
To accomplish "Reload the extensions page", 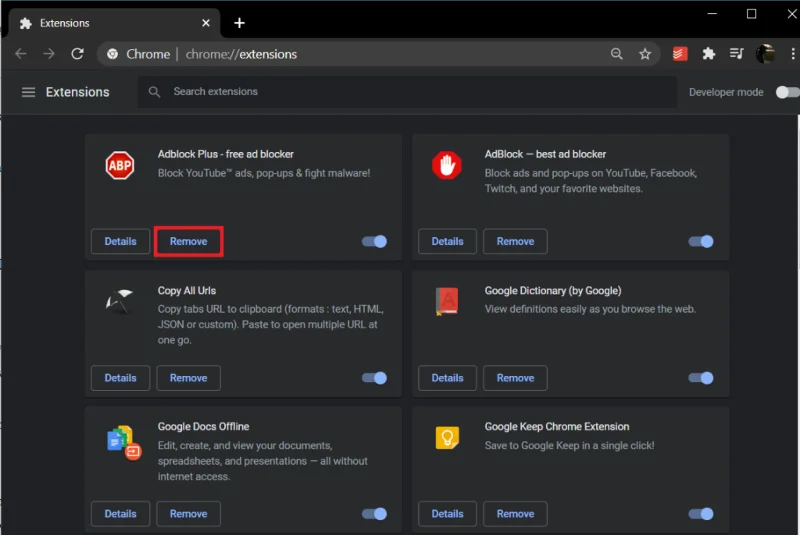I will coord(78,54).
